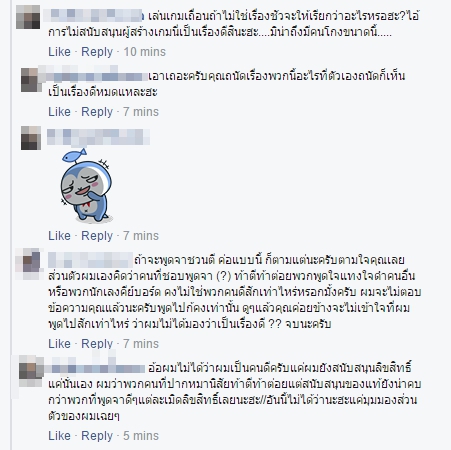Like the shark sticker comment
The width and height of the screenshot is (451, 450).
point(59,236)
